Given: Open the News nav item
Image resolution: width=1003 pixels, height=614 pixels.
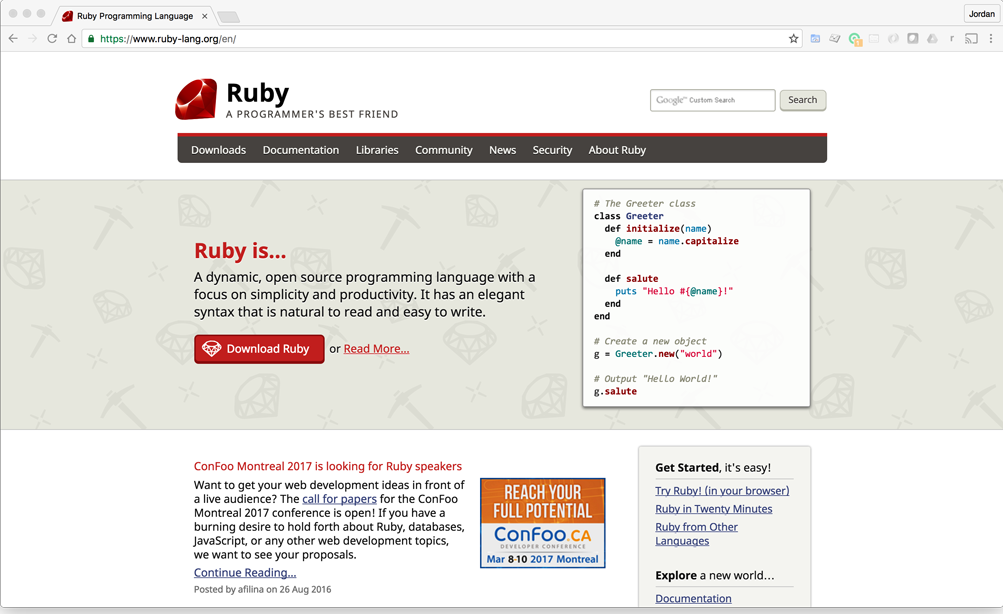Looking at the screenshot, I should 503,150.
